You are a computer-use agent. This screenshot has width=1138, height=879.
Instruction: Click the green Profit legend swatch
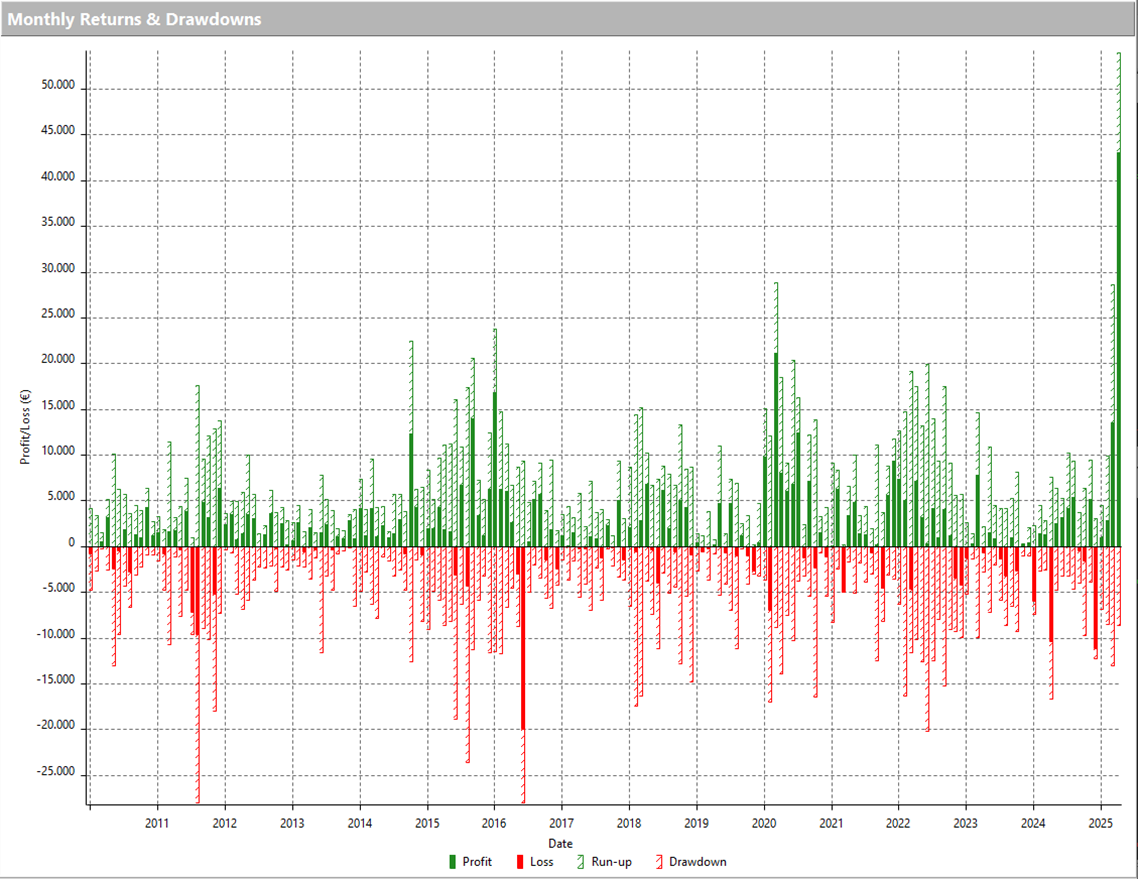pos(452,861)
